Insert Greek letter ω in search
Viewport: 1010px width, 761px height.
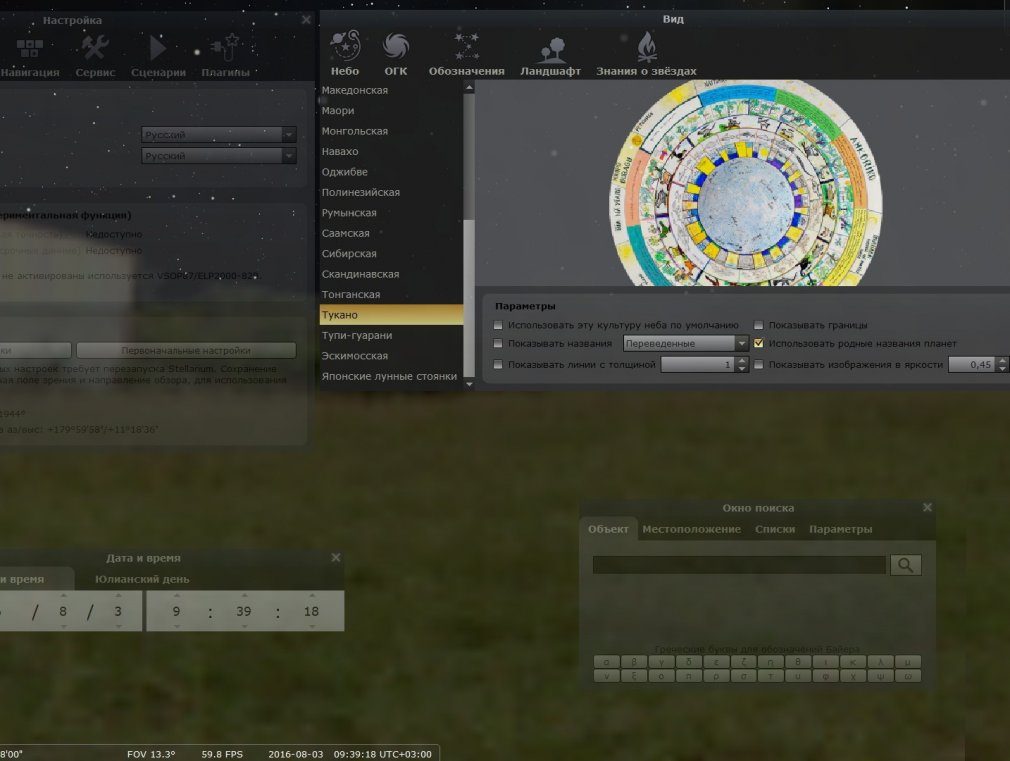click(908, 676)
